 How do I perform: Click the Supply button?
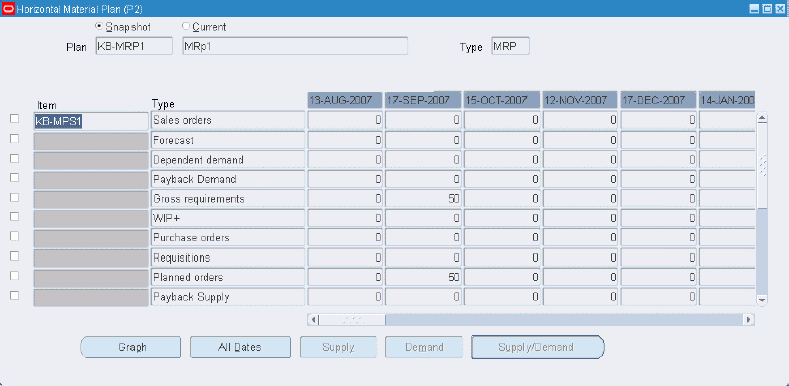click(x=339, y=347)
